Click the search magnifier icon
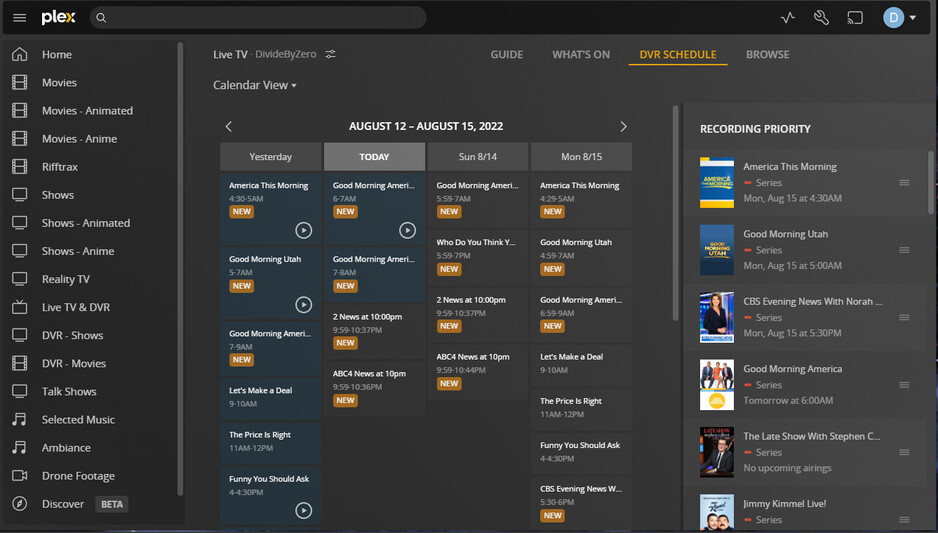938x533 pixels. [x=101, y=18]
